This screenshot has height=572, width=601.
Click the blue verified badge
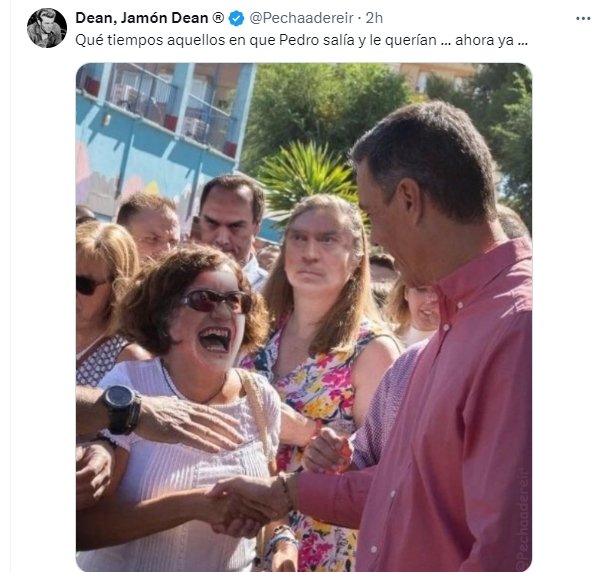(x=236, y=18)
